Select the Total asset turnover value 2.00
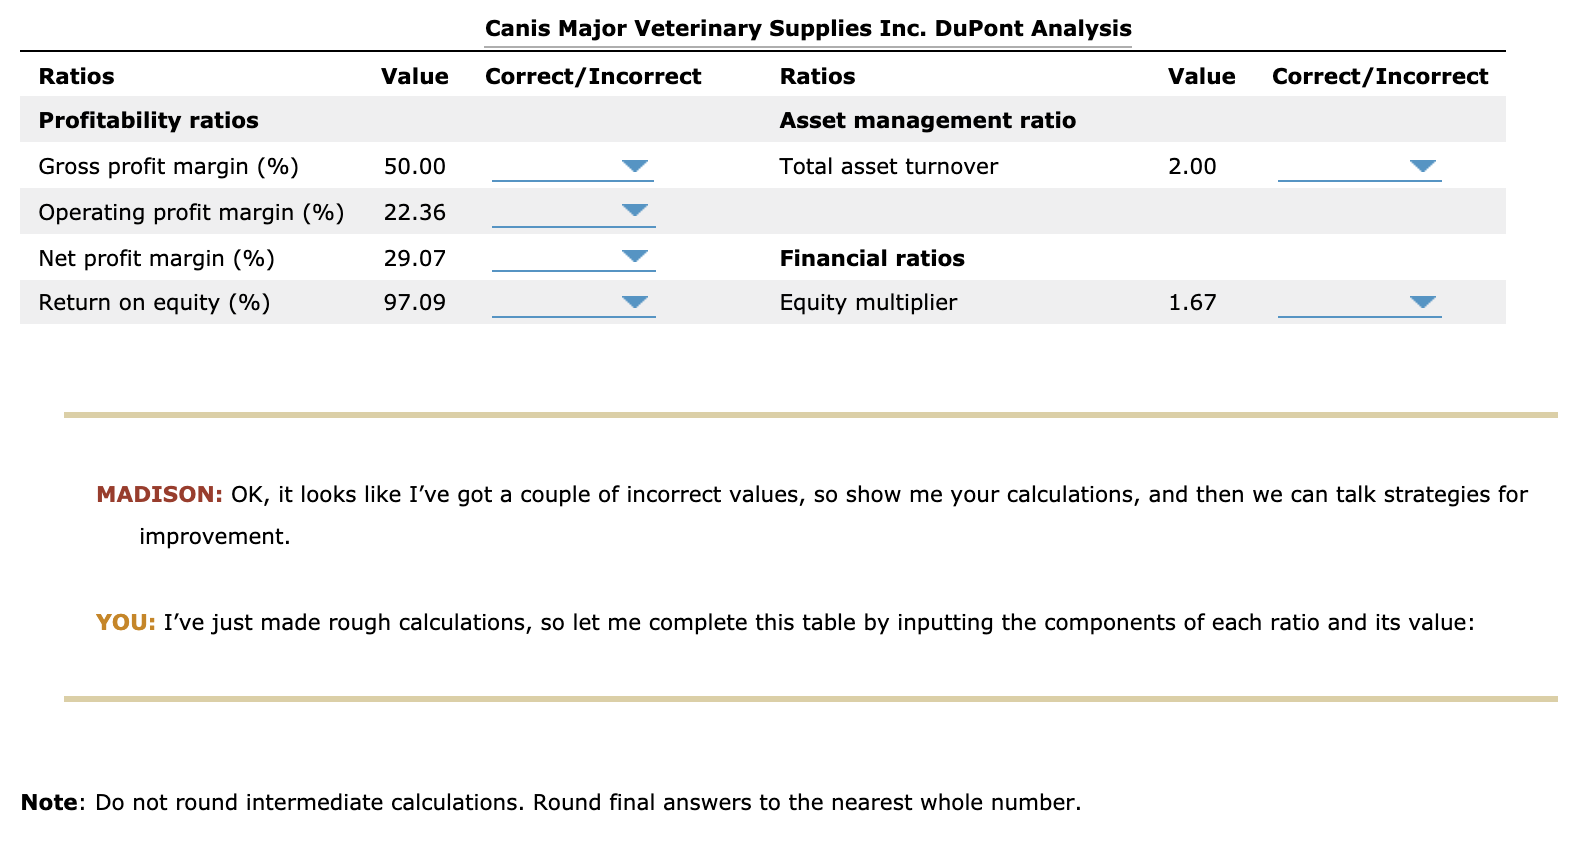The height and width of the screenshot is (868, 1588). pos(1192,166)
